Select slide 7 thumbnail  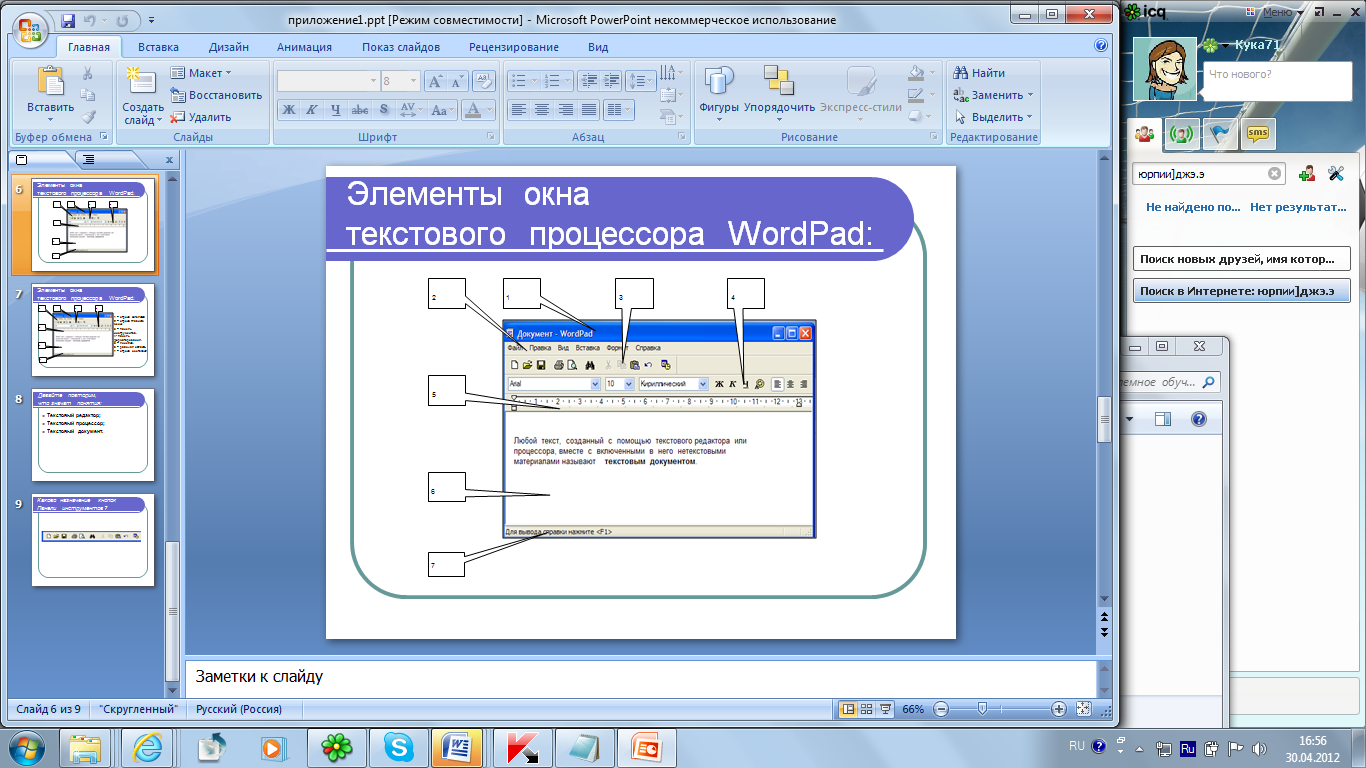(x=93, y=331)
